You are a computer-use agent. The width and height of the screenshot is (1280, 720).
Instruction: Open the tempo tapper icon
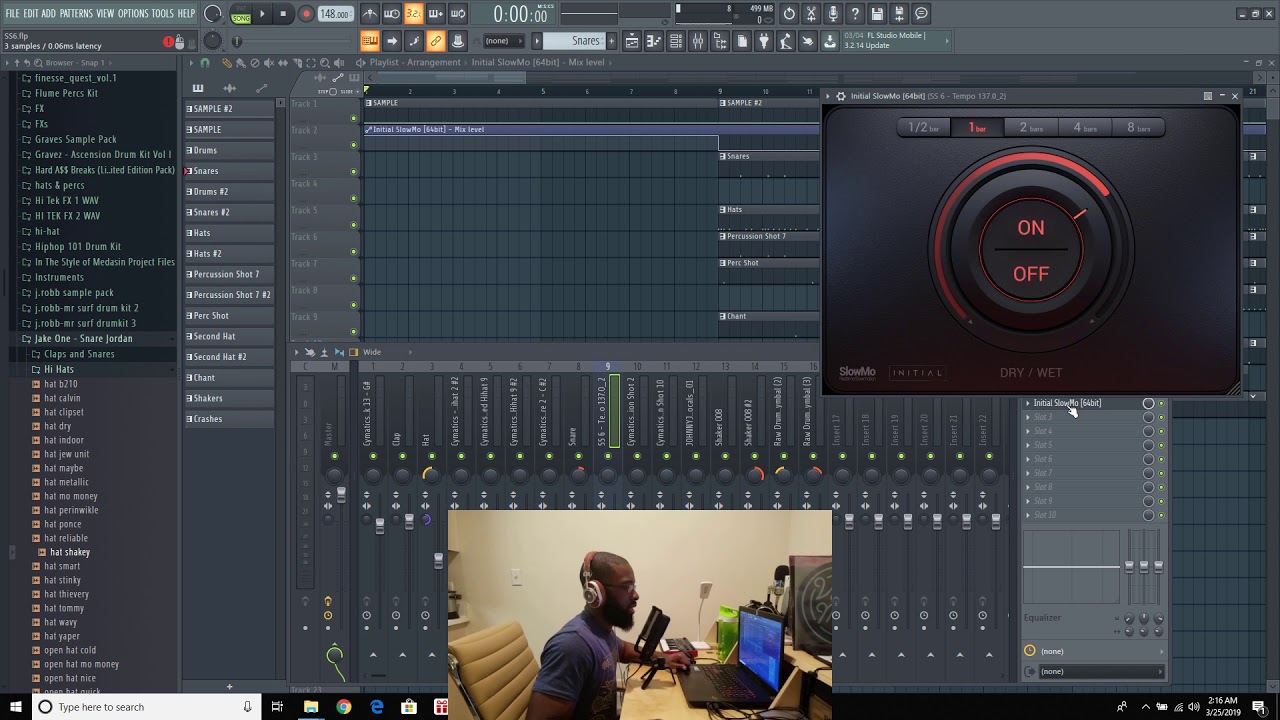pos(786,41)
